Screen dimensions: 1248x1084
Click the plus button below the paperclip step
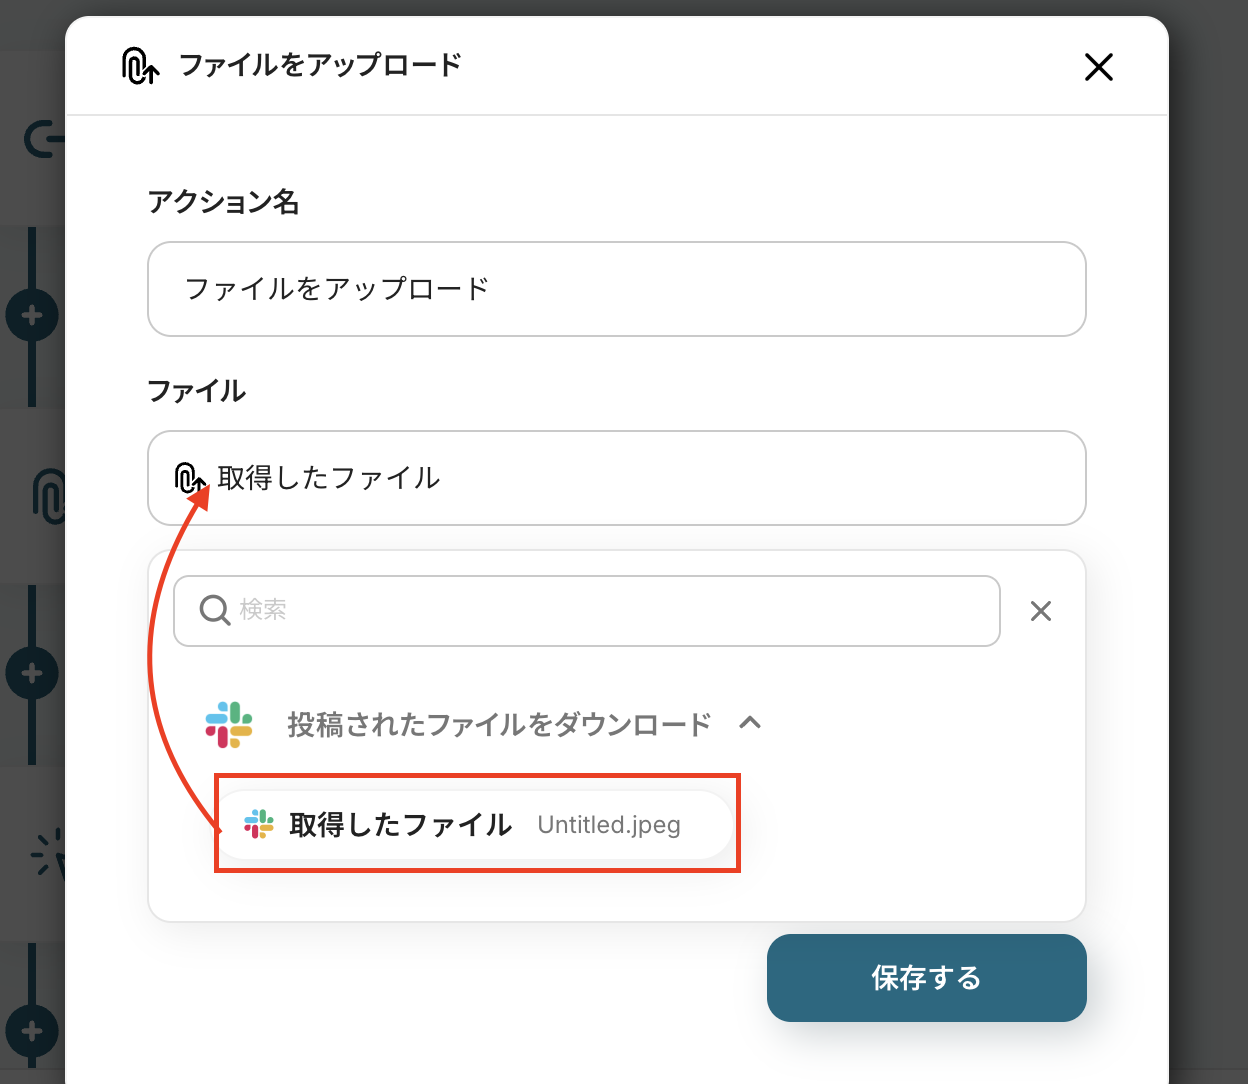[32, 673]
